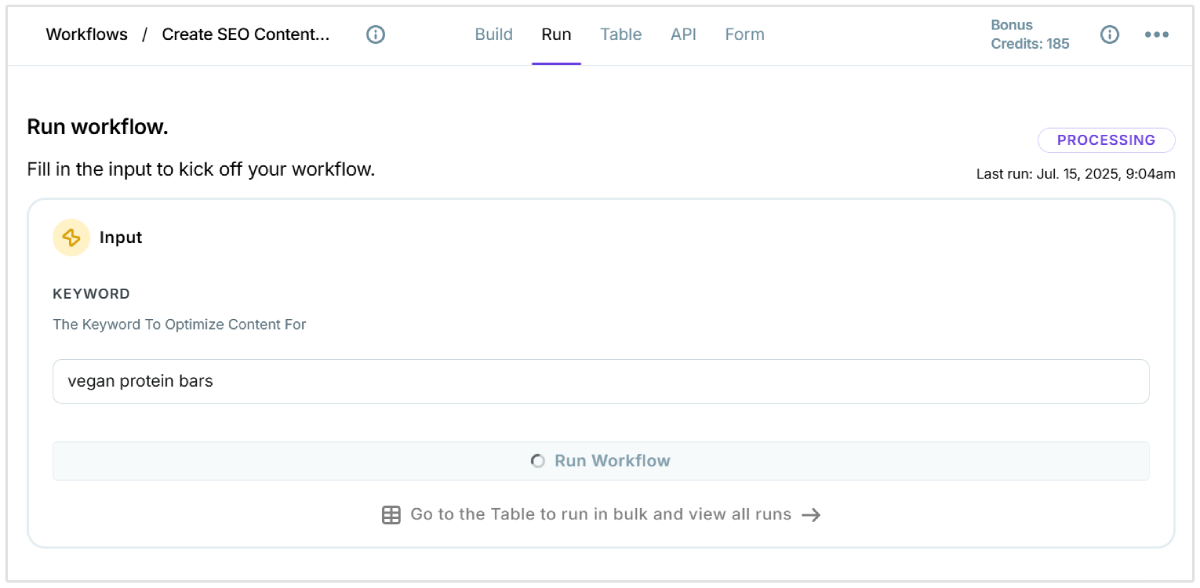This screenshot has height=588, width=1200.
Task: Click the right arrow beside the bulk run link
Action: (x=812, y=514)
